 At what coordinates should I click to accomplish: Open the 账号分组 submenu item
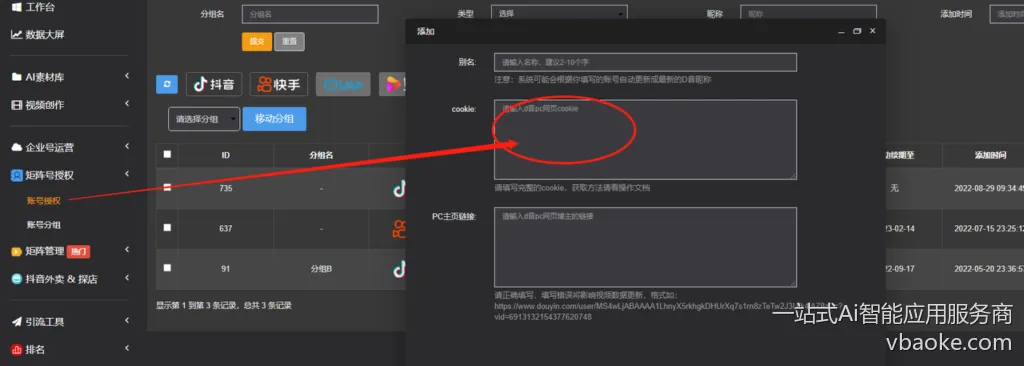click(x=44, y=225)
